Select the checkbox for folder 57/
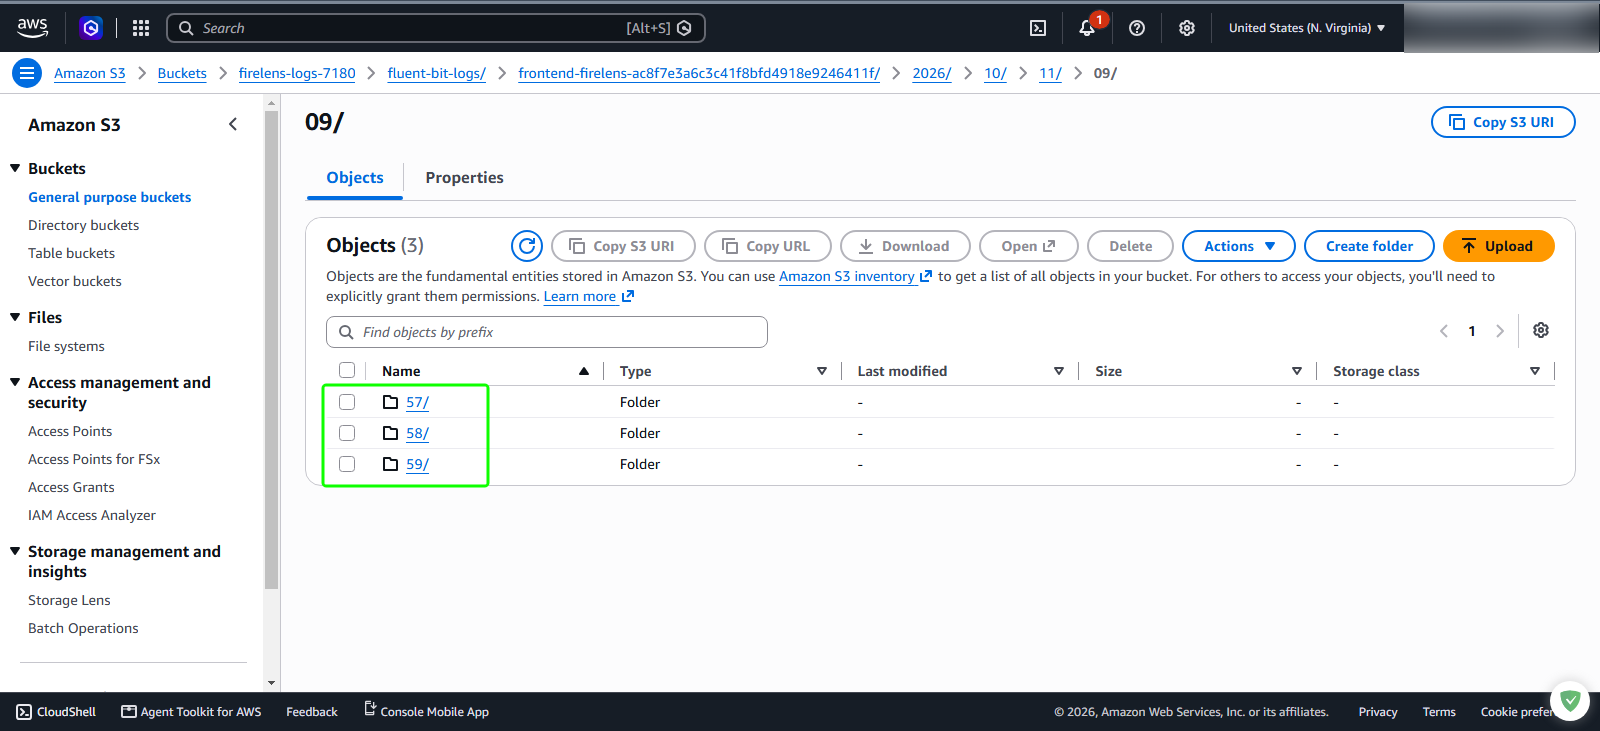The width and height of the screenshot is (1600, 731). (347, 402)
